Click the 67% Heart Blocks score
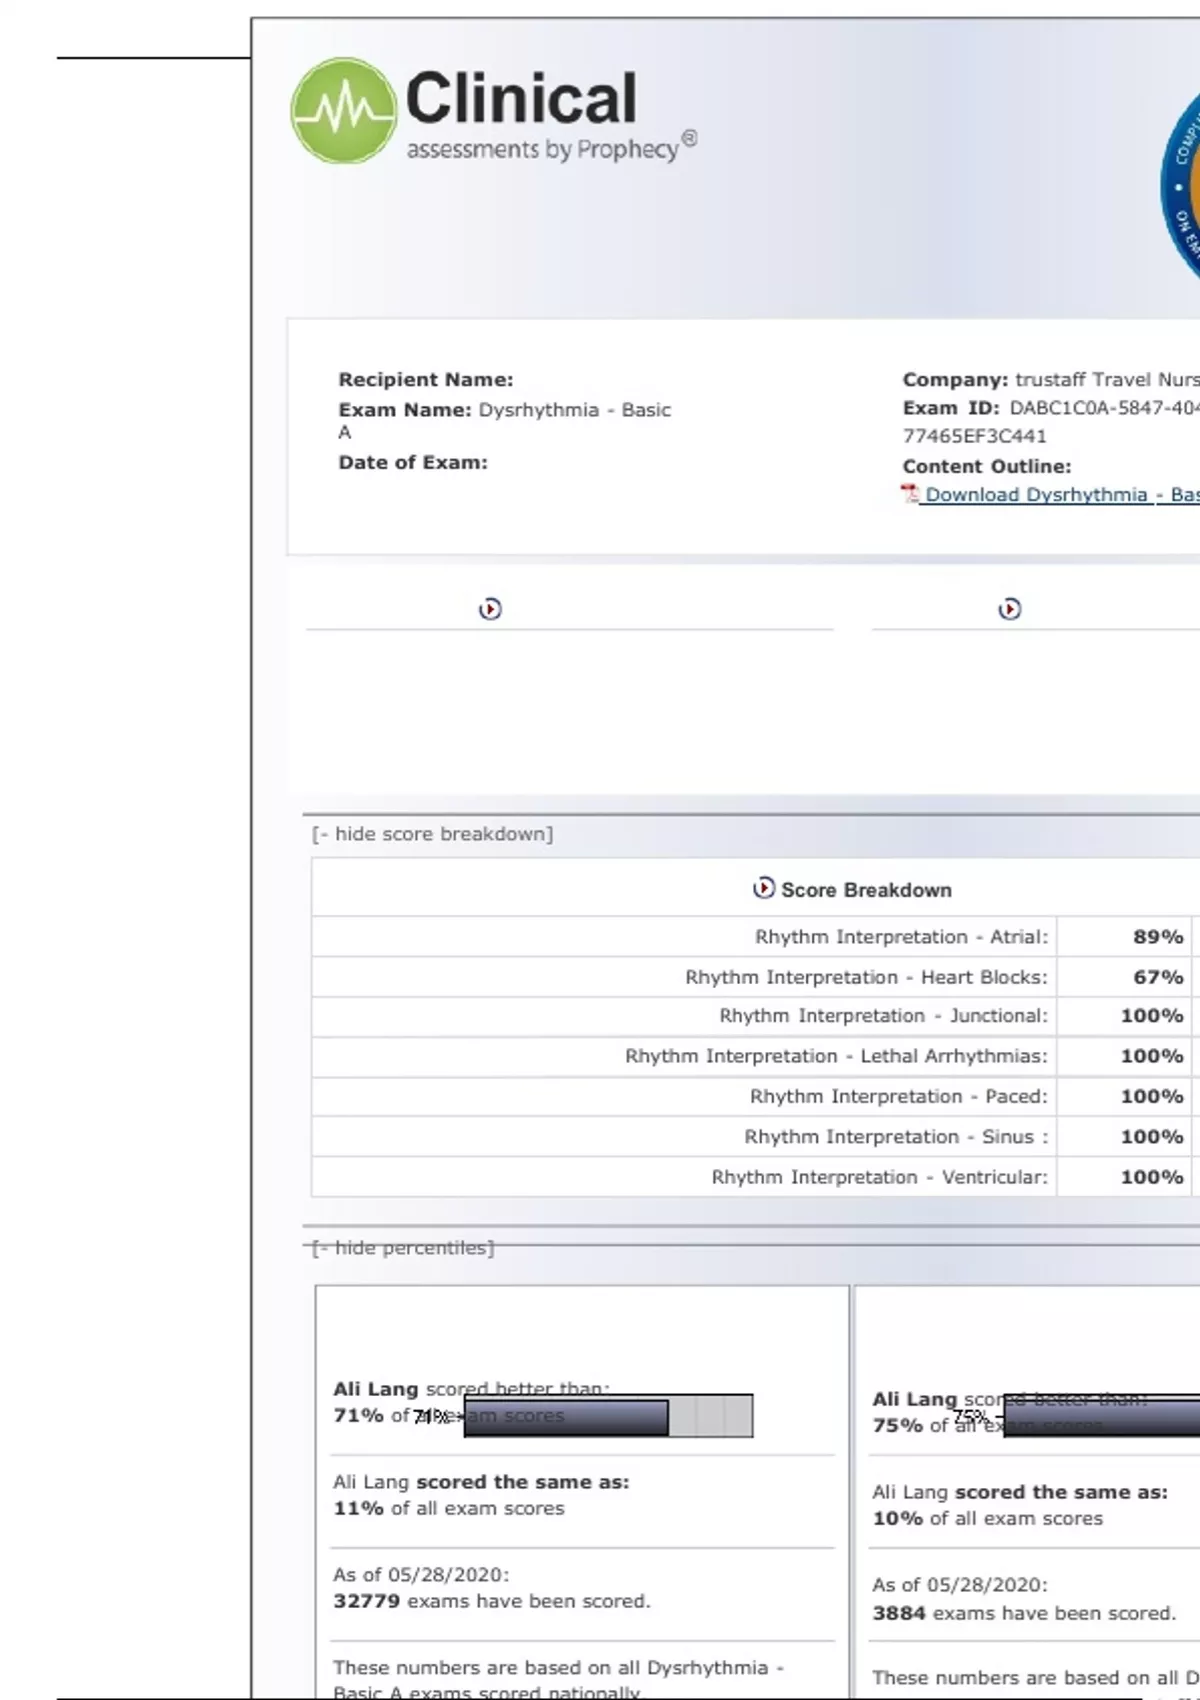The image size is (1200, 1700). [x=1157, y=977]
